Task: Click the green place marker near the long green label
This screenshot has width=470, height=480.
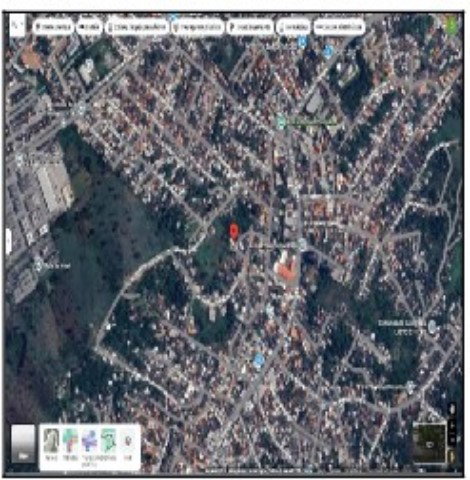Action: coord(281,122)
